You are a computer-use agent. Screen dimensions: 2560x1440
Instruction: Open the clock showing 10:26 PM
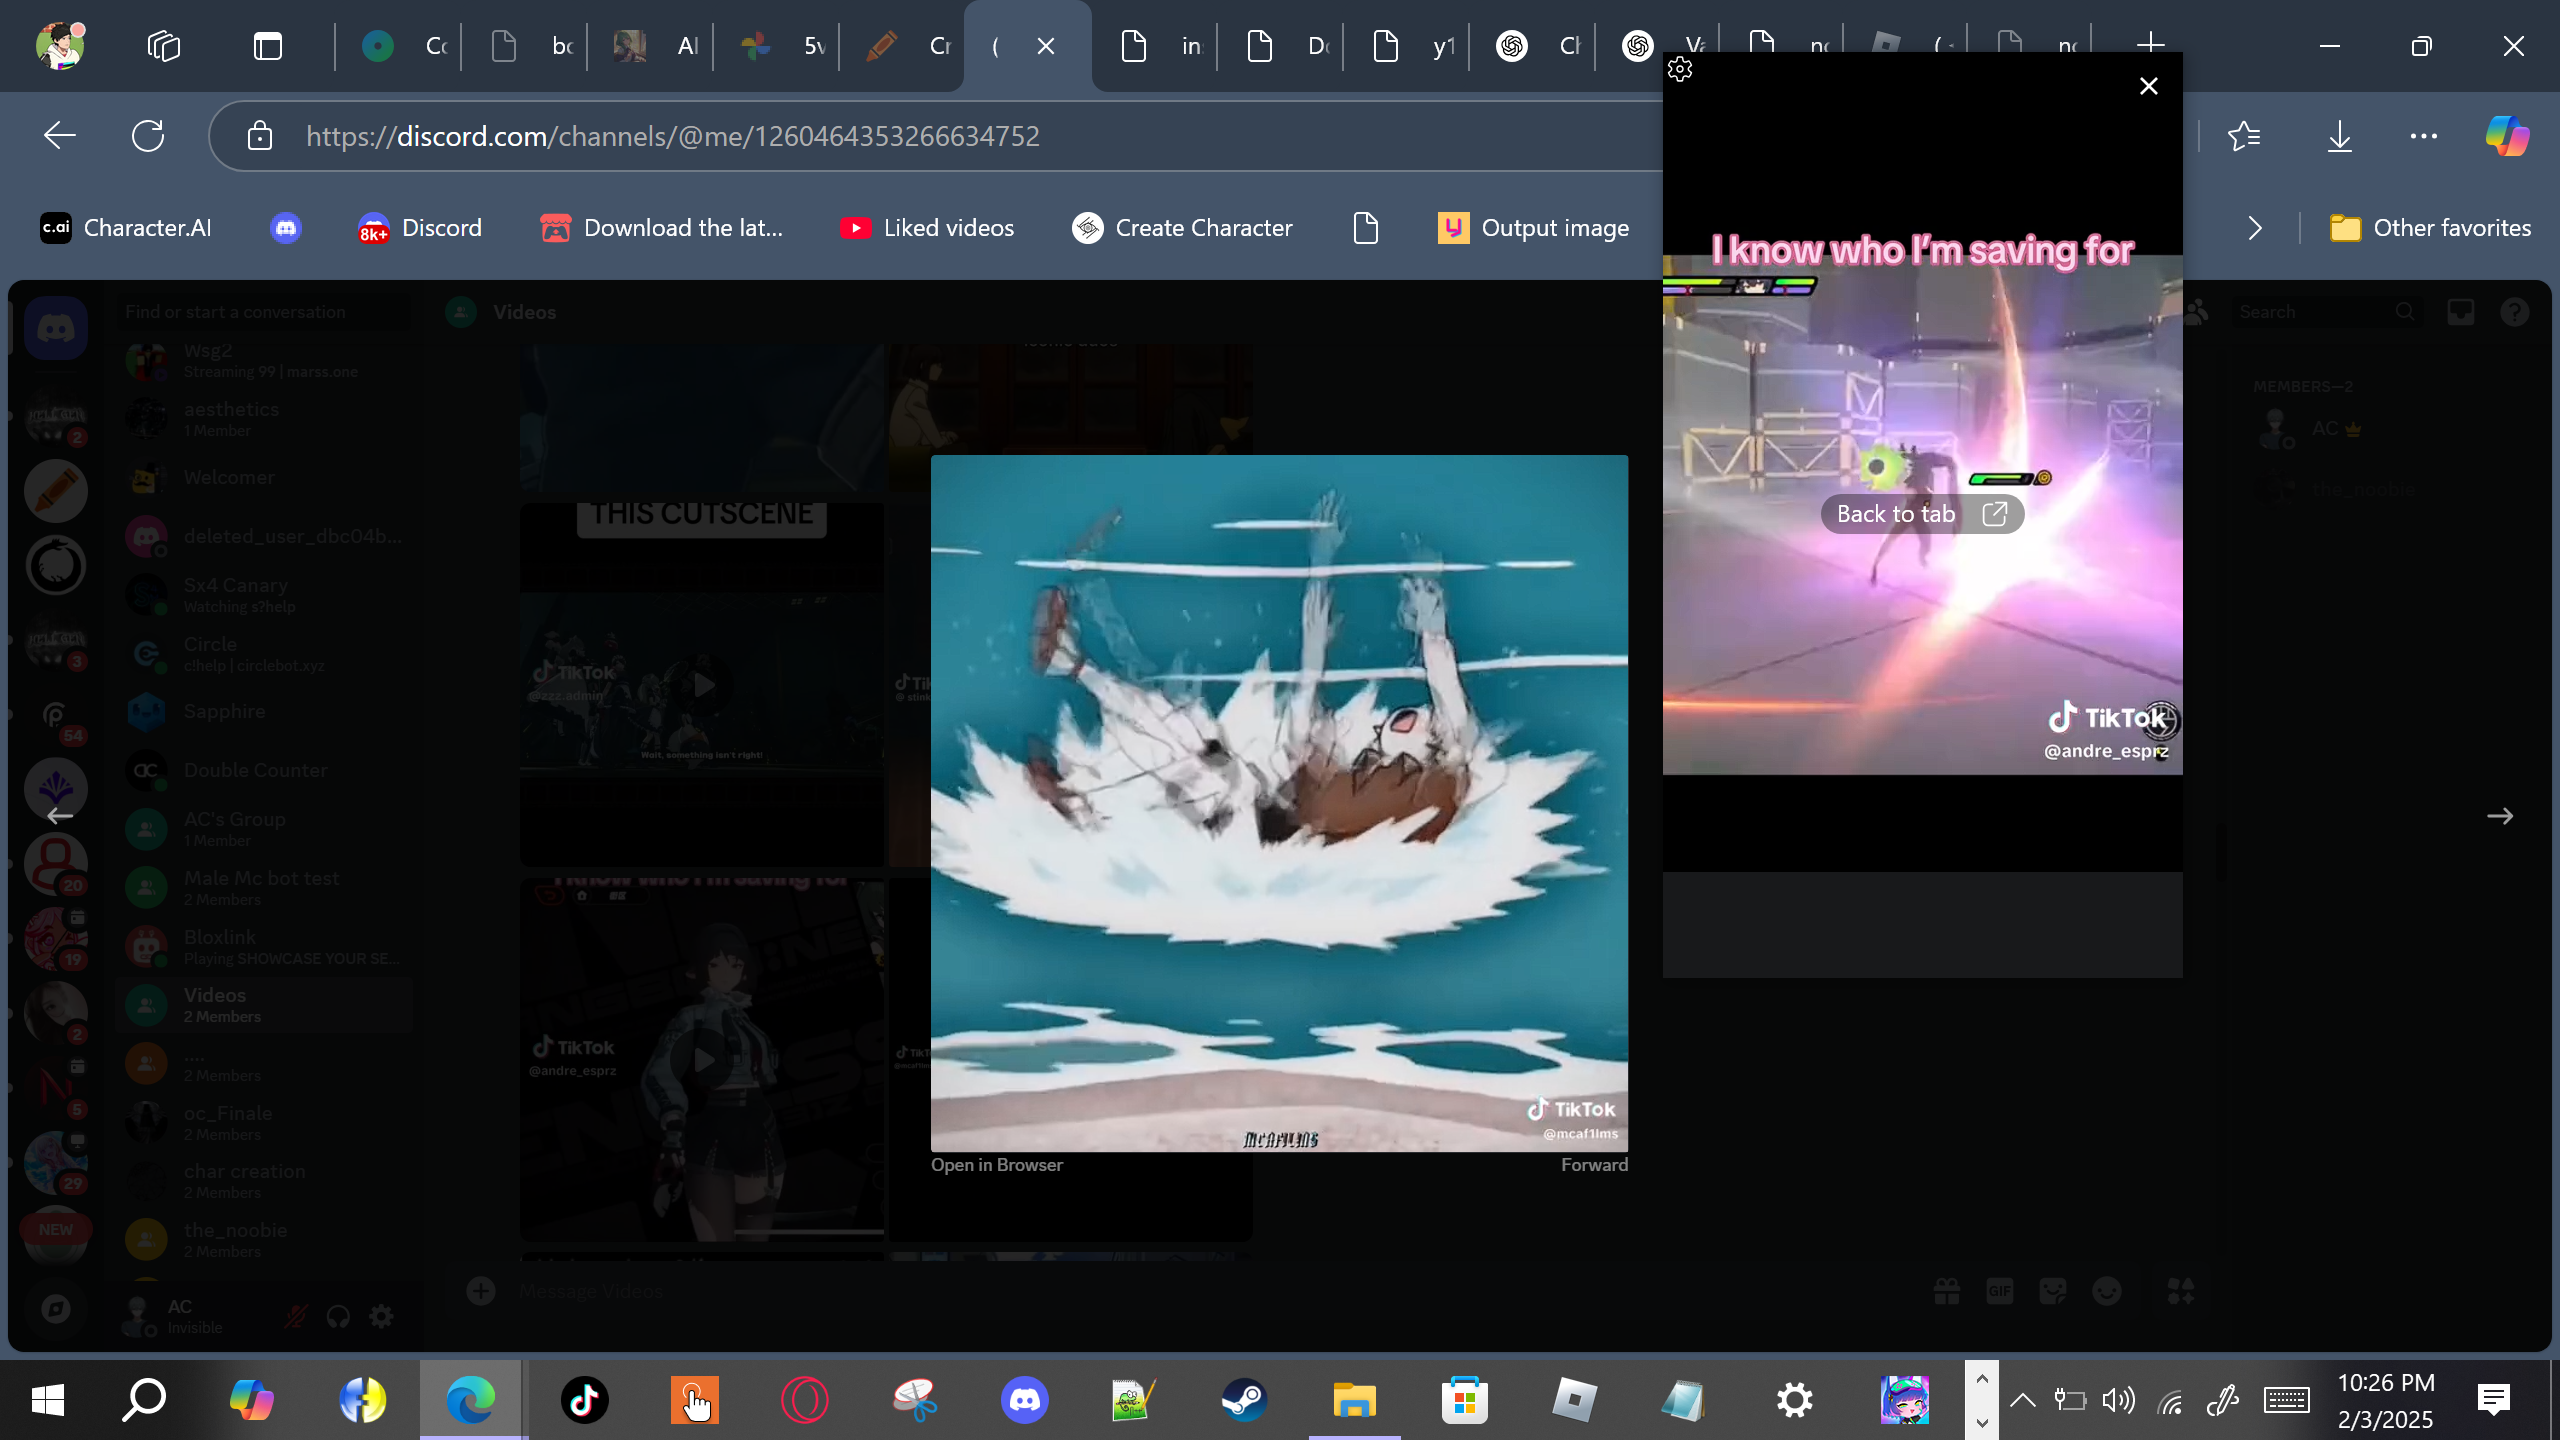(x=2386, y=1400)
